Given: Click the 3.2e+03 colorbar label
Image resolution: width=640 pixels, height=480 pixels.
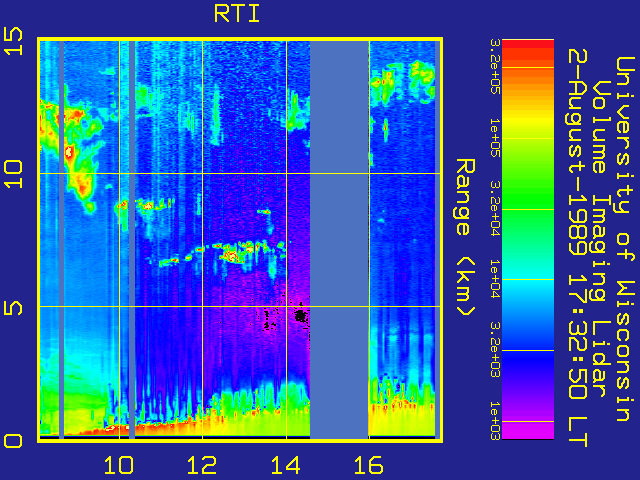Looking at the screenshot, I should coord(495,350).
